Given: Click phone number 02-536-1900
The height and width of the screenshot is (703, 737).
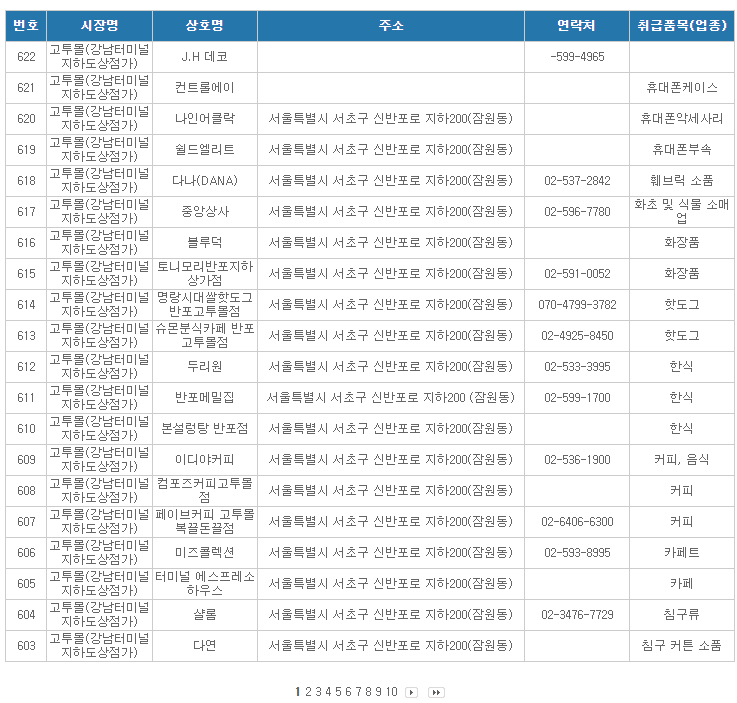Looking at the screenshot, I should coord(577,461).
